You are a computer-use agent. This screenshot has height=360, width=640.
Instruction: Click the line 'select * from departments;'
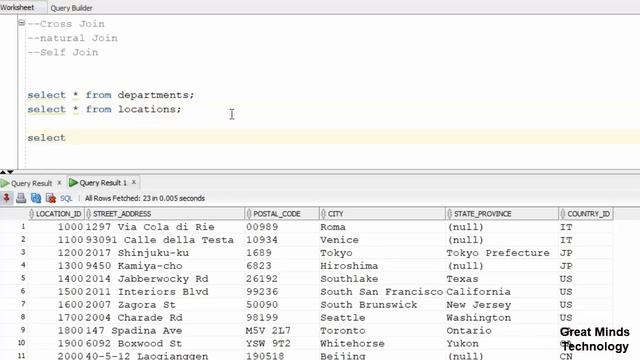coord(111,95)
